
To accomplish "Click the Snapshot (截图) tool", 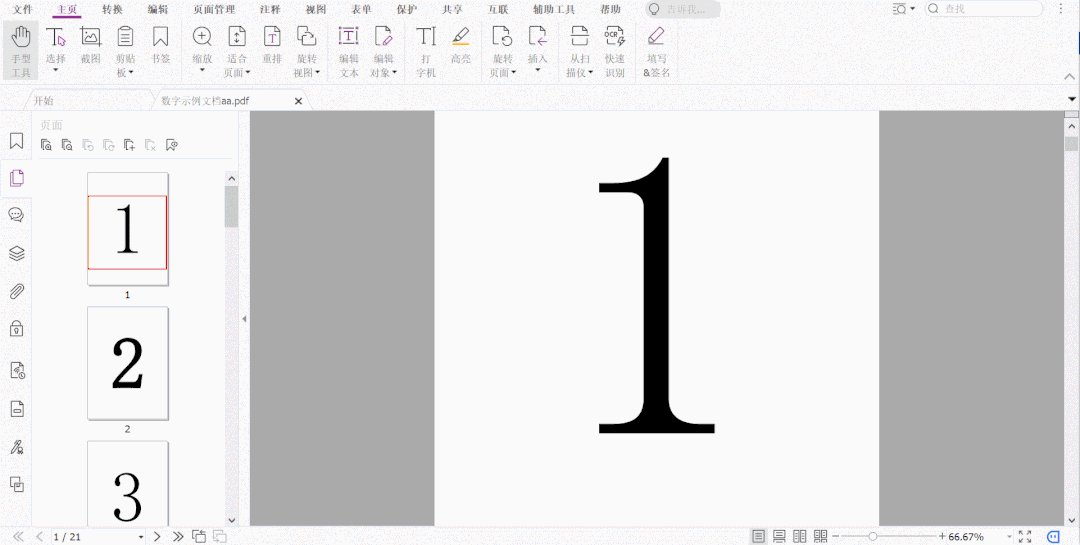I will click(91, 50).
